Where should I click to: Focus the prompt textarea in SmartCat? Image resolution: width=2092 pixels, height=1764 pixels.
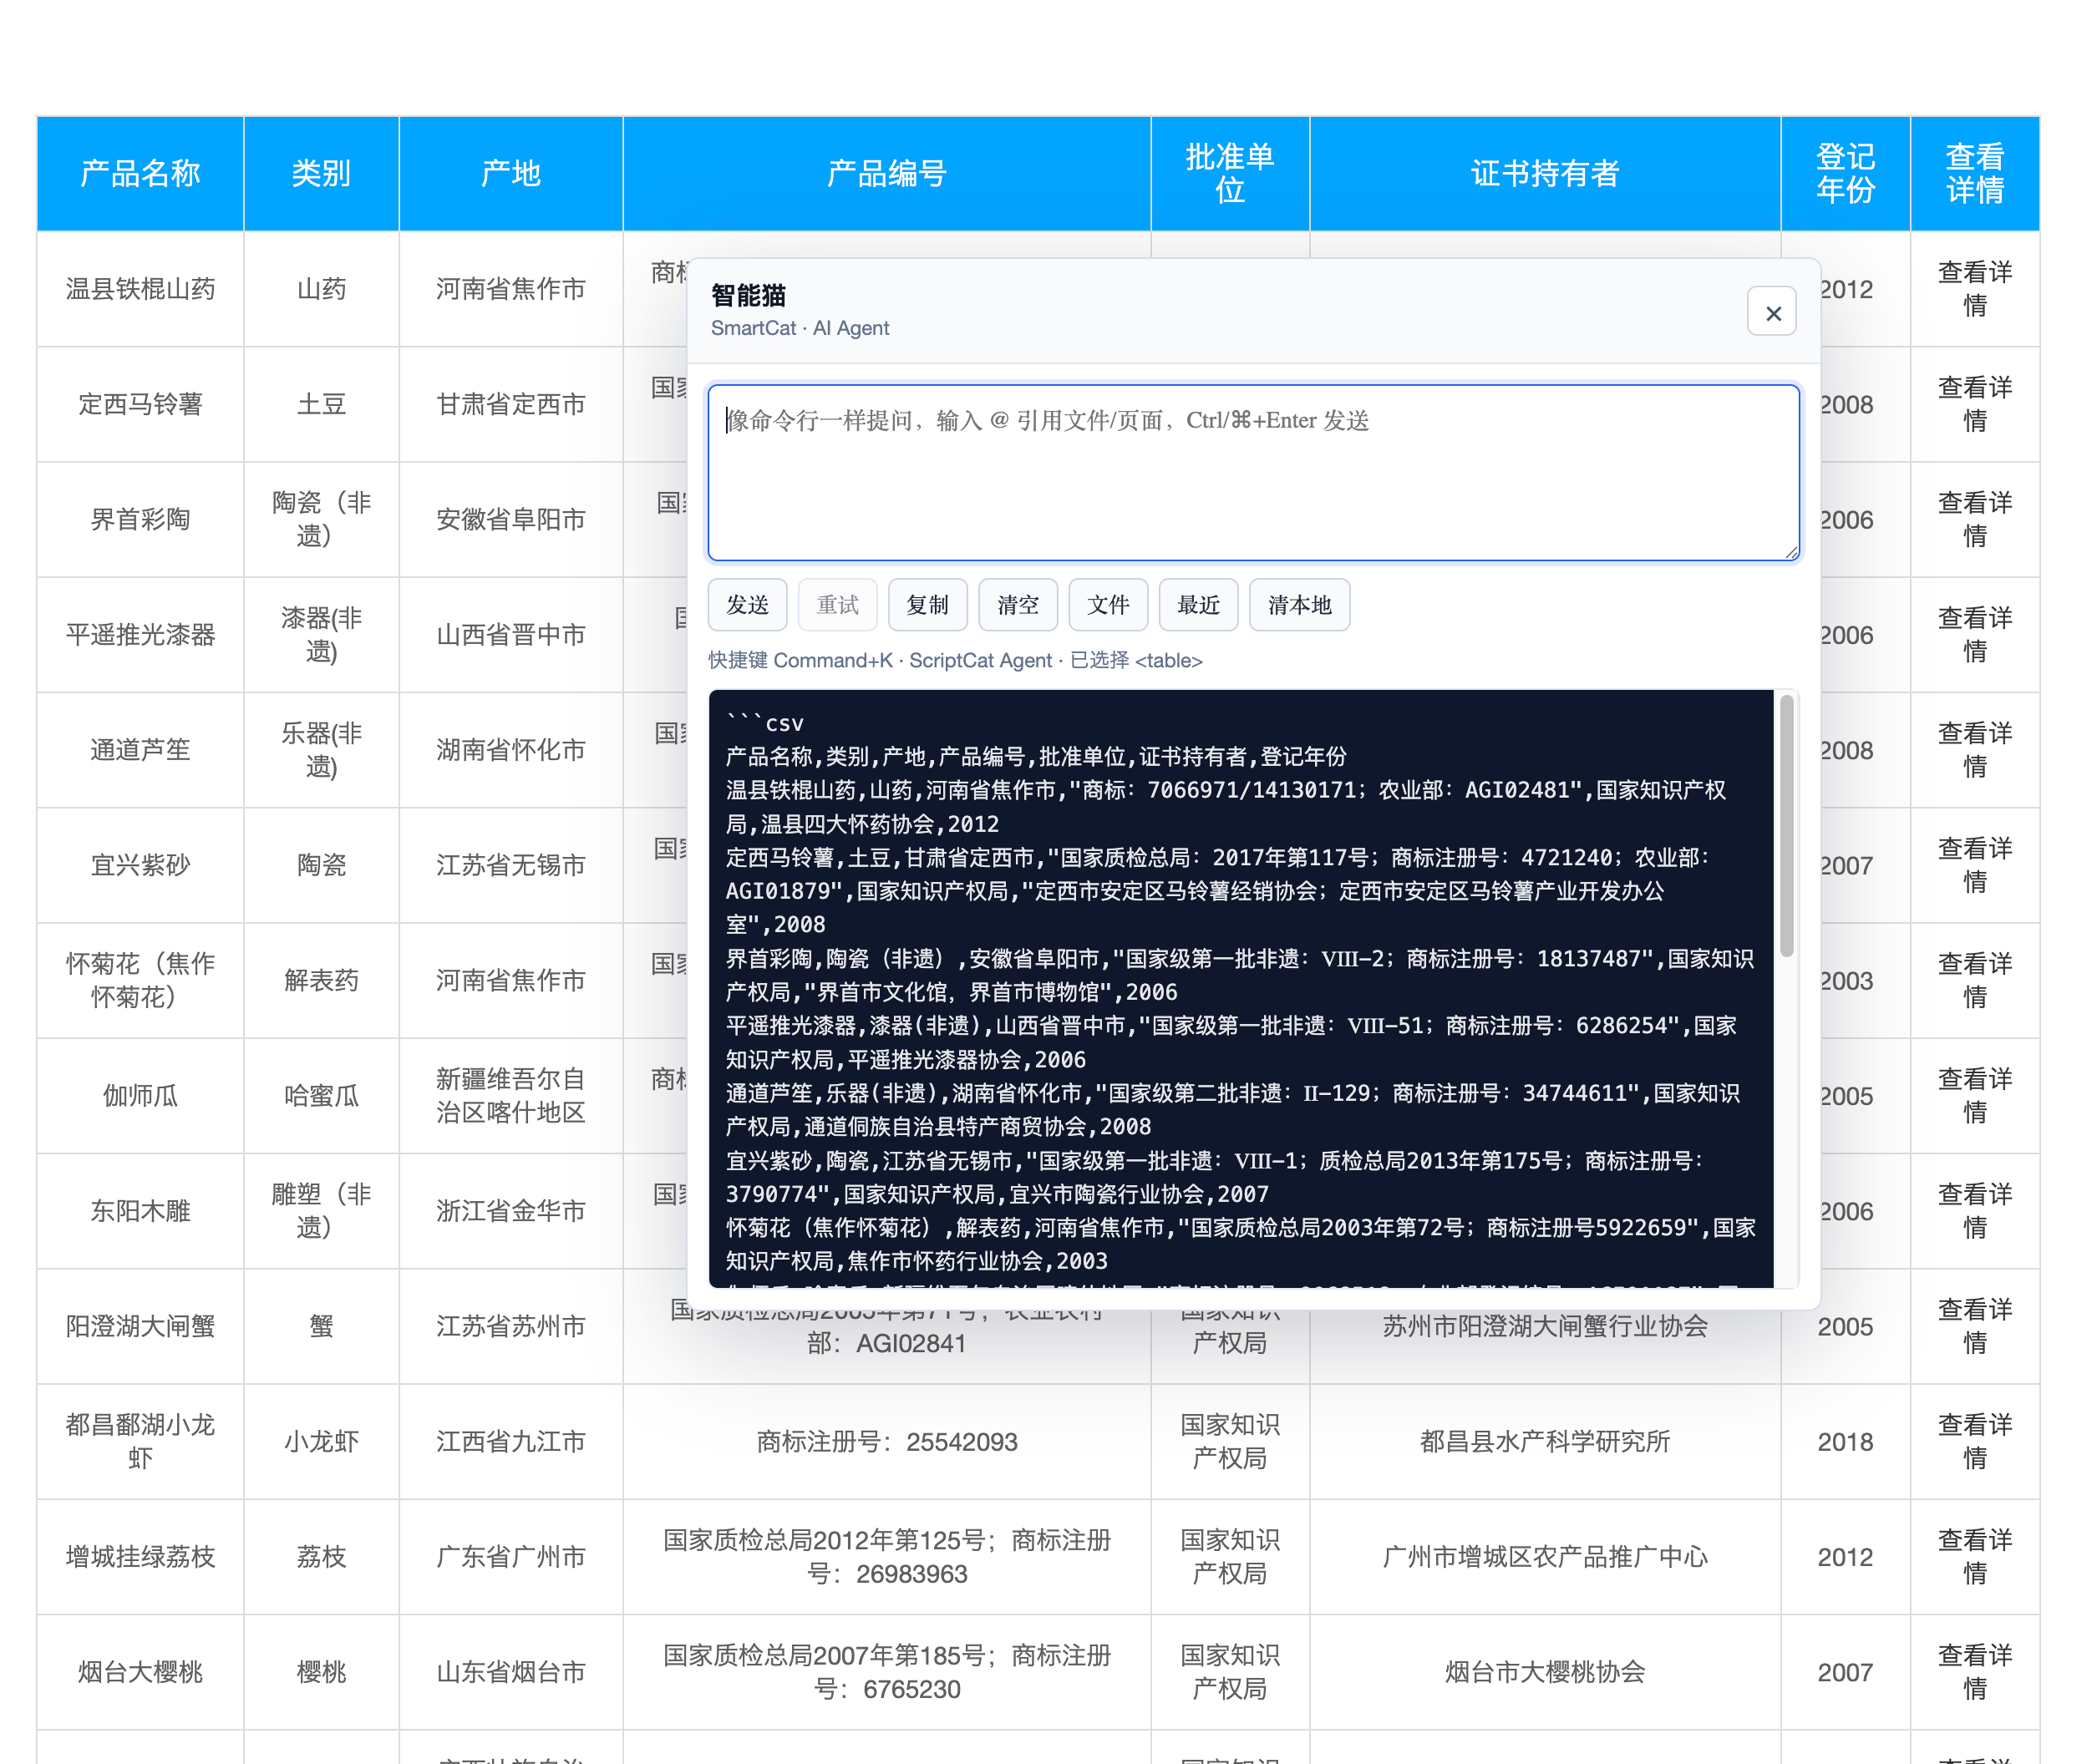coord(1254,473)
